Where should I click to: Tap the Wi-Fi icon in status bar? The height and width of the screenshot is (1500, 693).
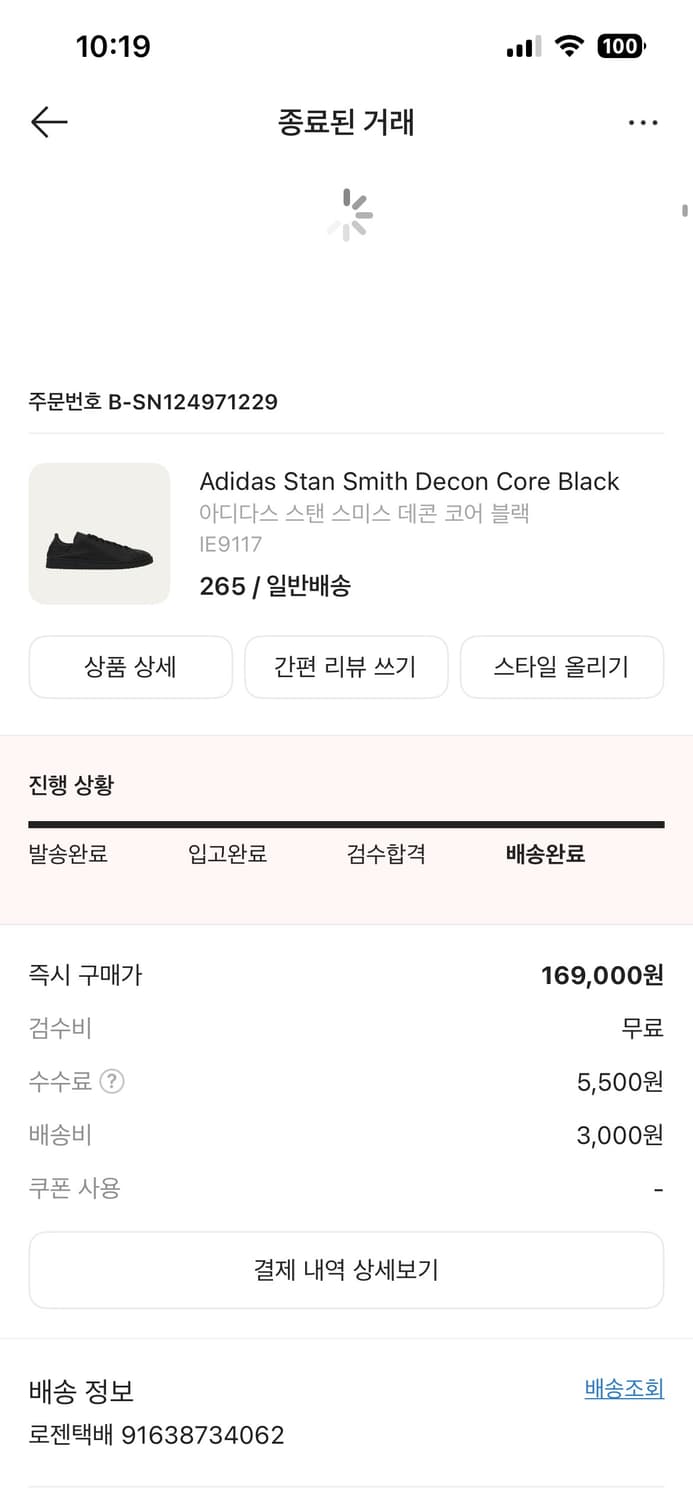[570, 45]
